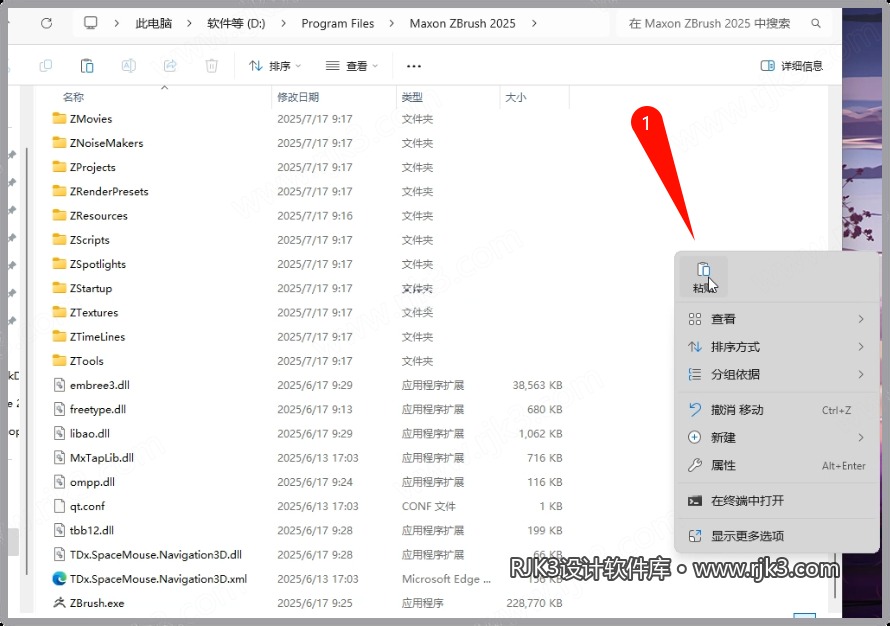
Task: Select the ZTextures folder name
Action: point(94,312)
